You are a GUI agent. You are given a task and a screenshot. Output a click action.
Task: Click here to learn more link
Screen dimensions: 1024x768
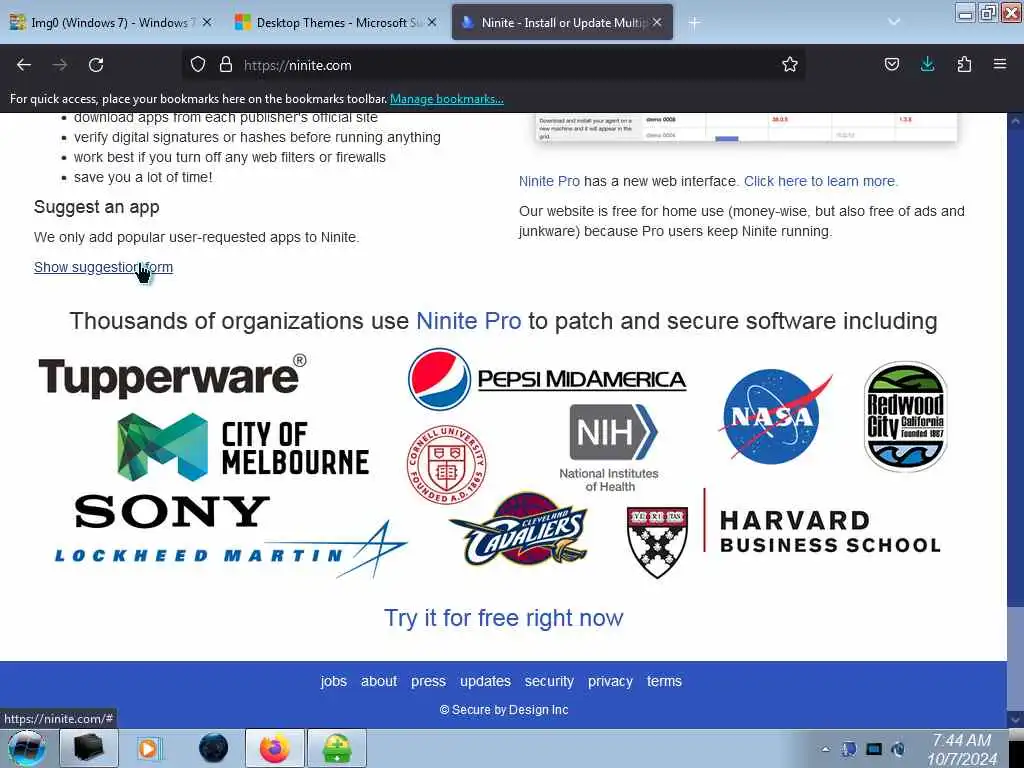tap(821, 181)
